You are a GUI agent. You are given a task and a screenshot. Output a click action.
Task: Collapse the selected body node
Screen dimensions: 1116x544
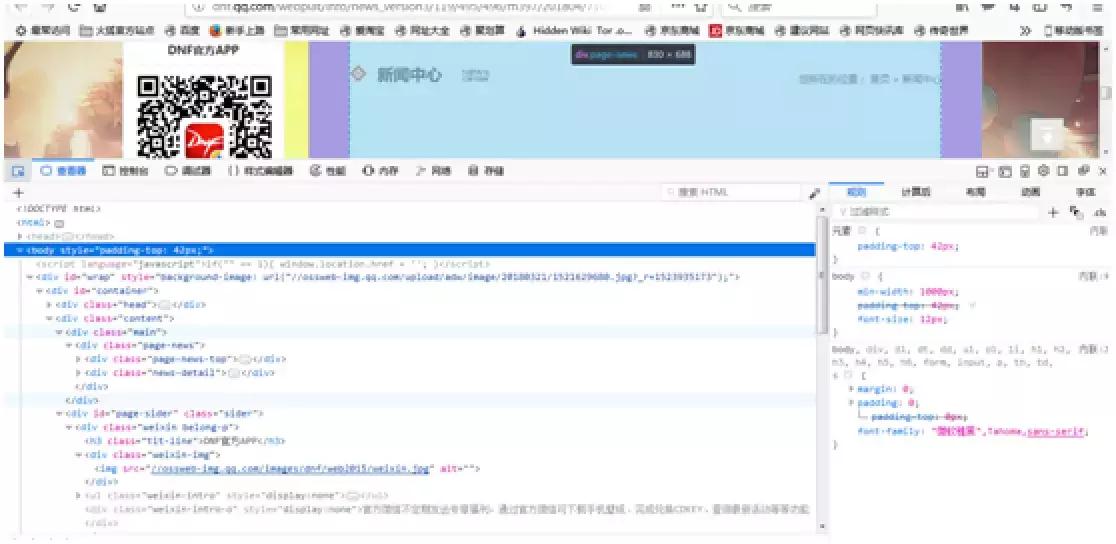coord(20,250)
